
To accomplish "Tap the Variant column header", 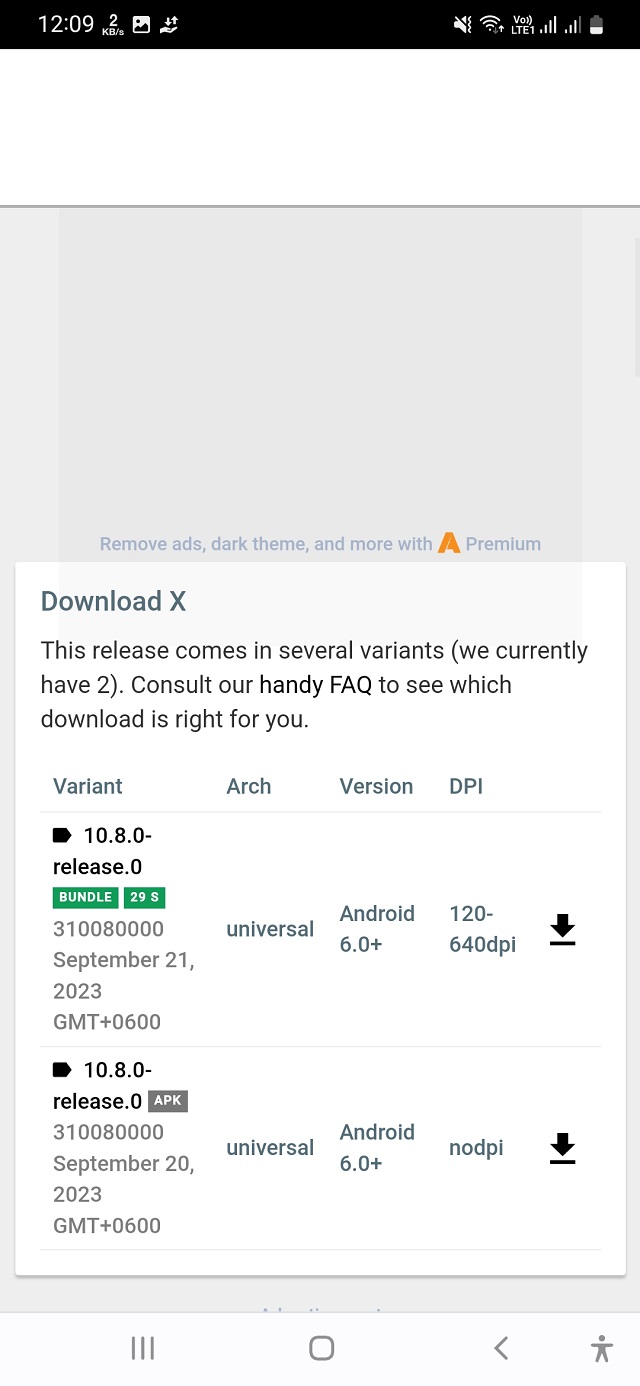I will pos(88,786).
